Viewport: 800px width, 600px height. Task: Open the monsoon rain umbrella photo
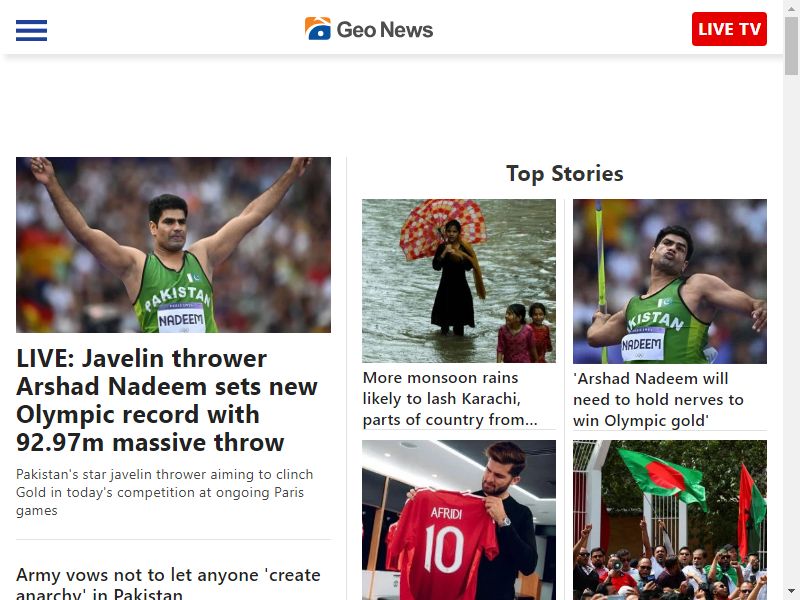(x=459, y=281)
